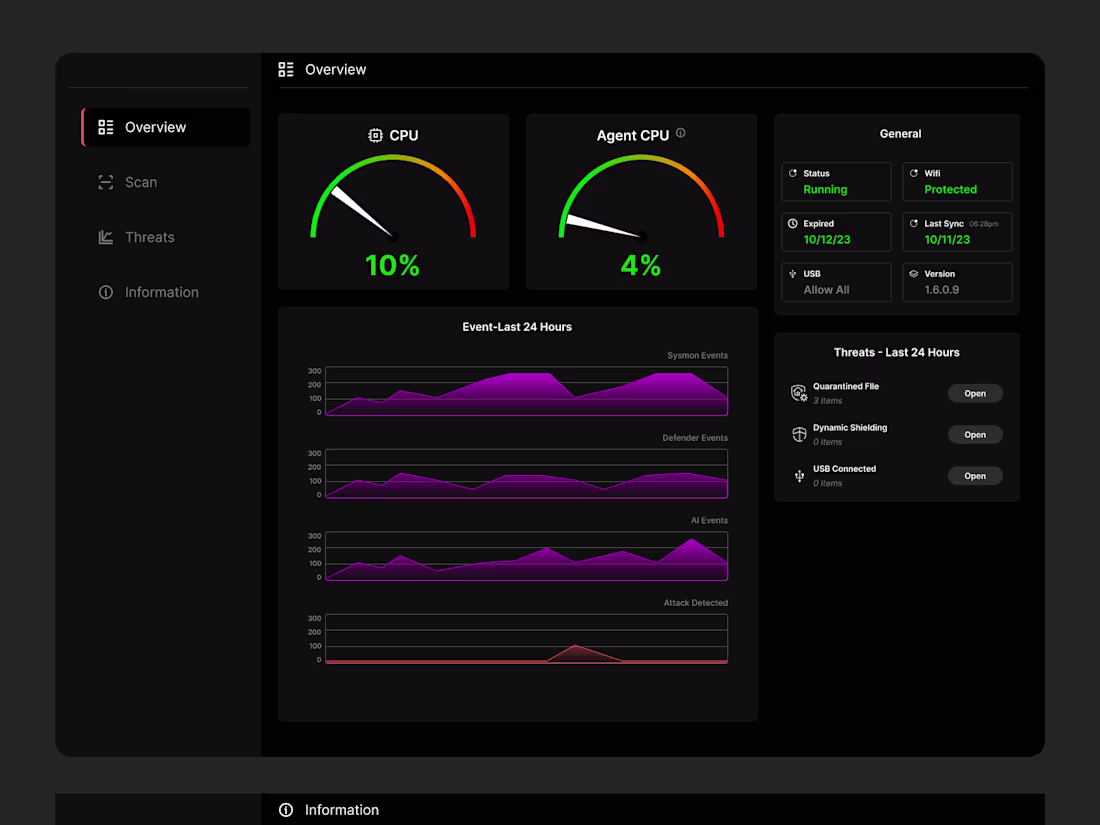Click the info tooltip beside Agent CPU
This screenshot has width=1100, height=825.
681,131
